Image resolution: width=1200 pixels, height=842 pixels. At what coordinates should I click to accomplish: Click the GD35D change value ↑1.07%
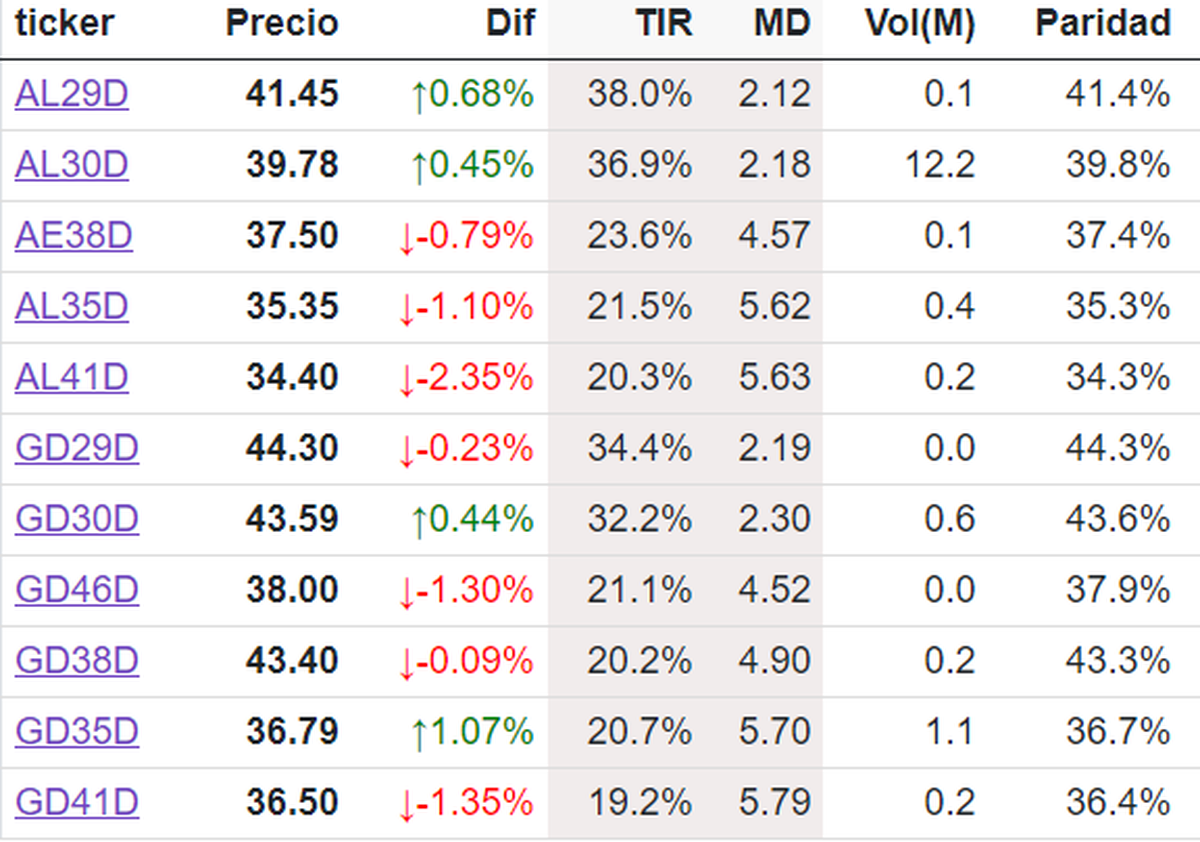tap(472, 733)
